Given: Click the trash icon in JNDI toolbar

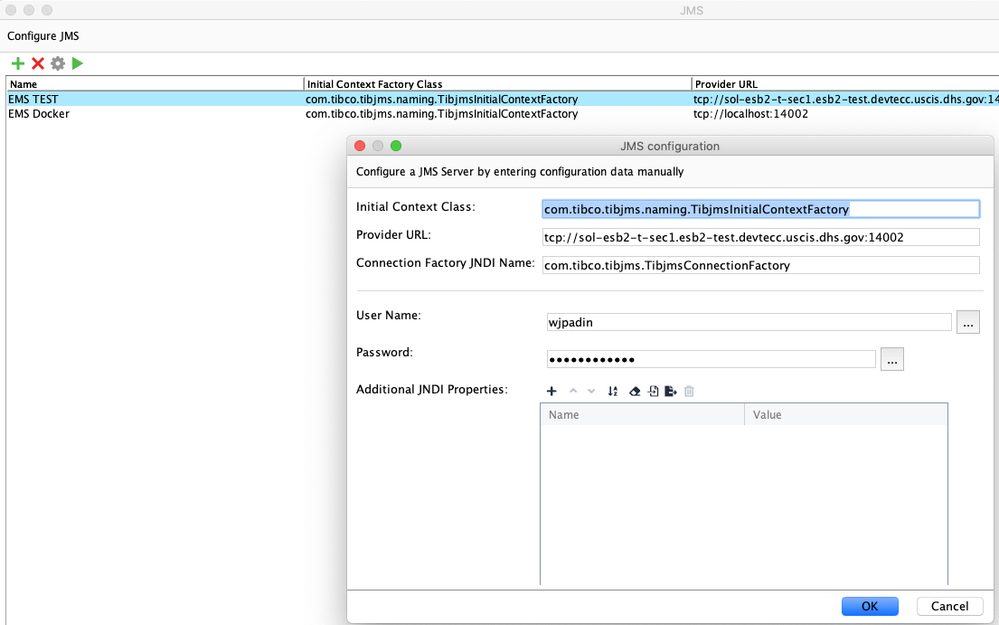Looking at the screenshot, I should coord(689,391).
